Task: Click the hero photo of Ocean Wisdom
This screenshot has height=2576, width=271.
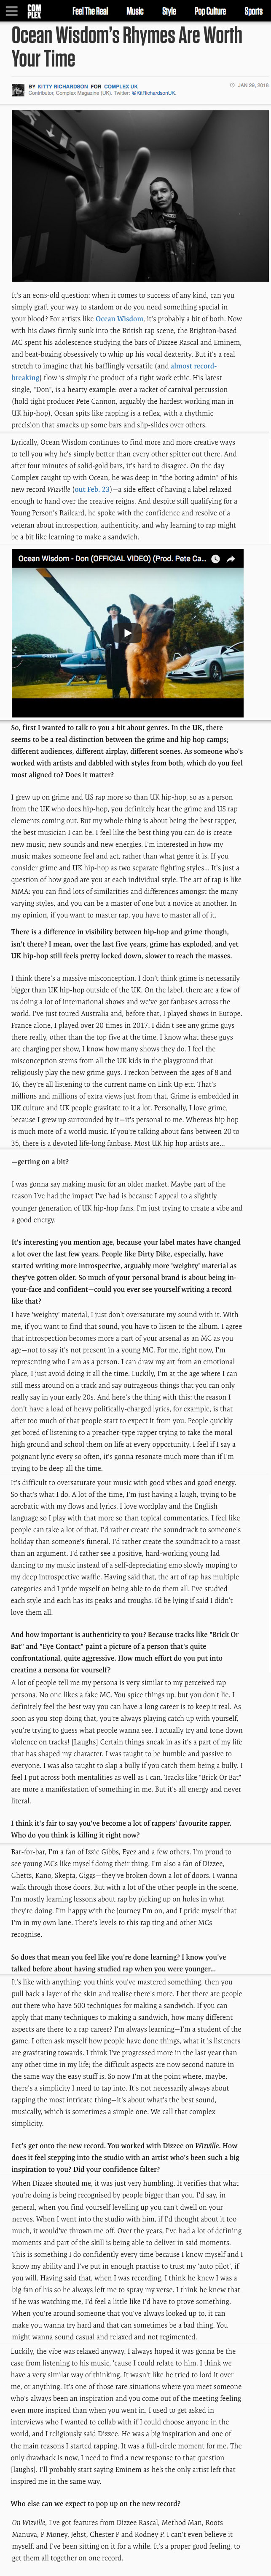Action: click(x=135, y=195)
